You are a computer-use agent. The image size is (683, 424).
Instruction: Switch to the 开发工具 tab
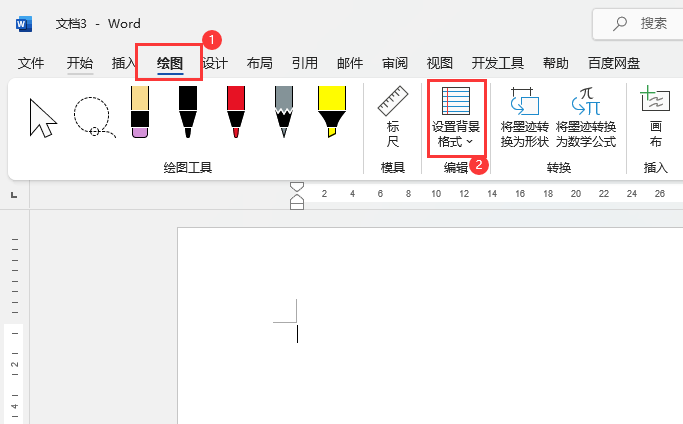tap(497, 63)
